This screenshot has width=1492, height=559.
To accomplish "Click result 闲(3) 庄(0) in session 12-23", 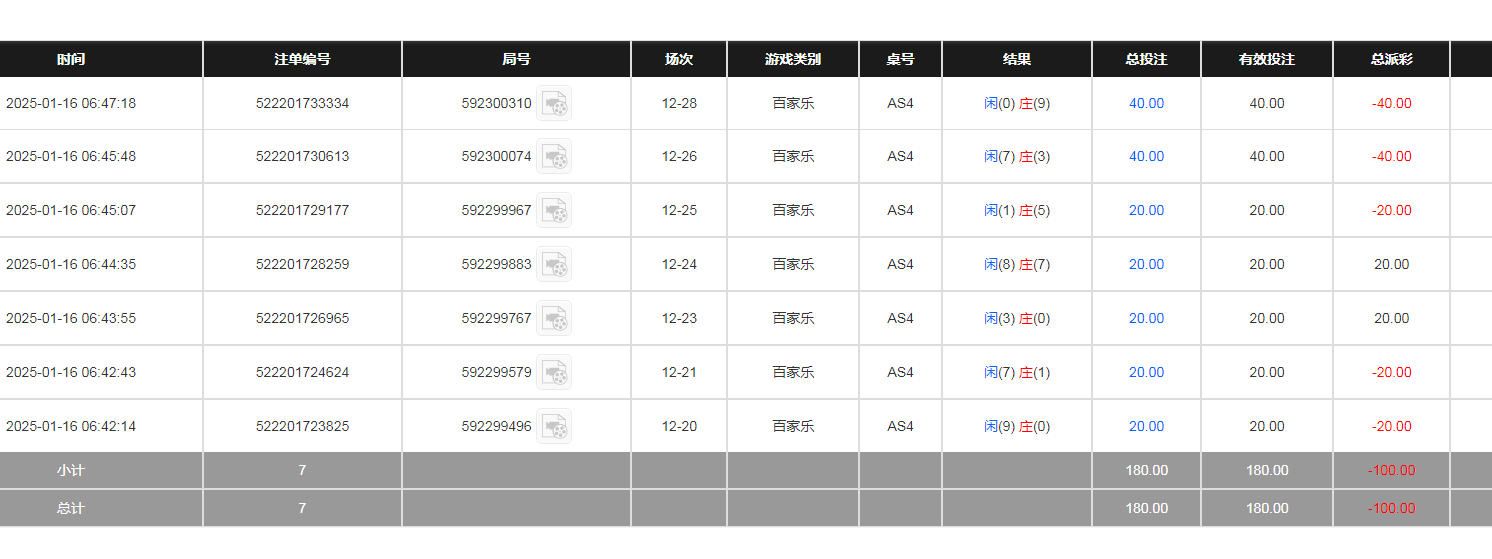I will 1016,319.
